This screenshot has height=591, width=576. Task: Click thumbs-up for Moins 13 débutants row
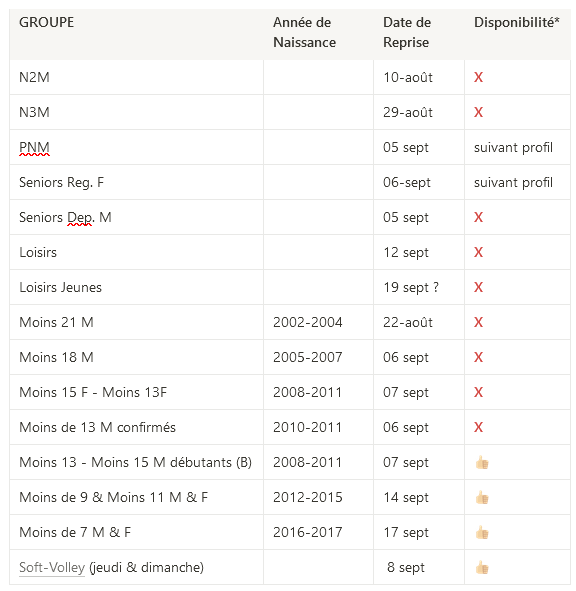[482, 462]
